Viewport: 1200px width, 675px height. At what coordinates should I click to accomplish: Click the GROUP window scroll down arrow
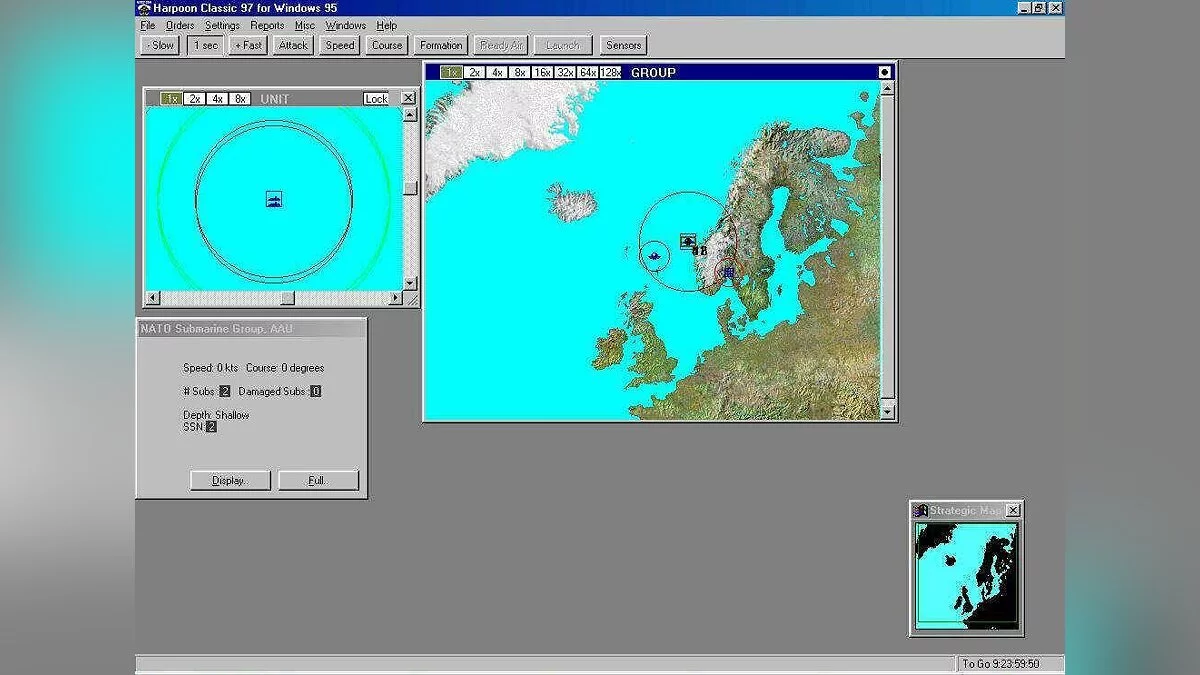pyautogui.click(x=887, y=411)
